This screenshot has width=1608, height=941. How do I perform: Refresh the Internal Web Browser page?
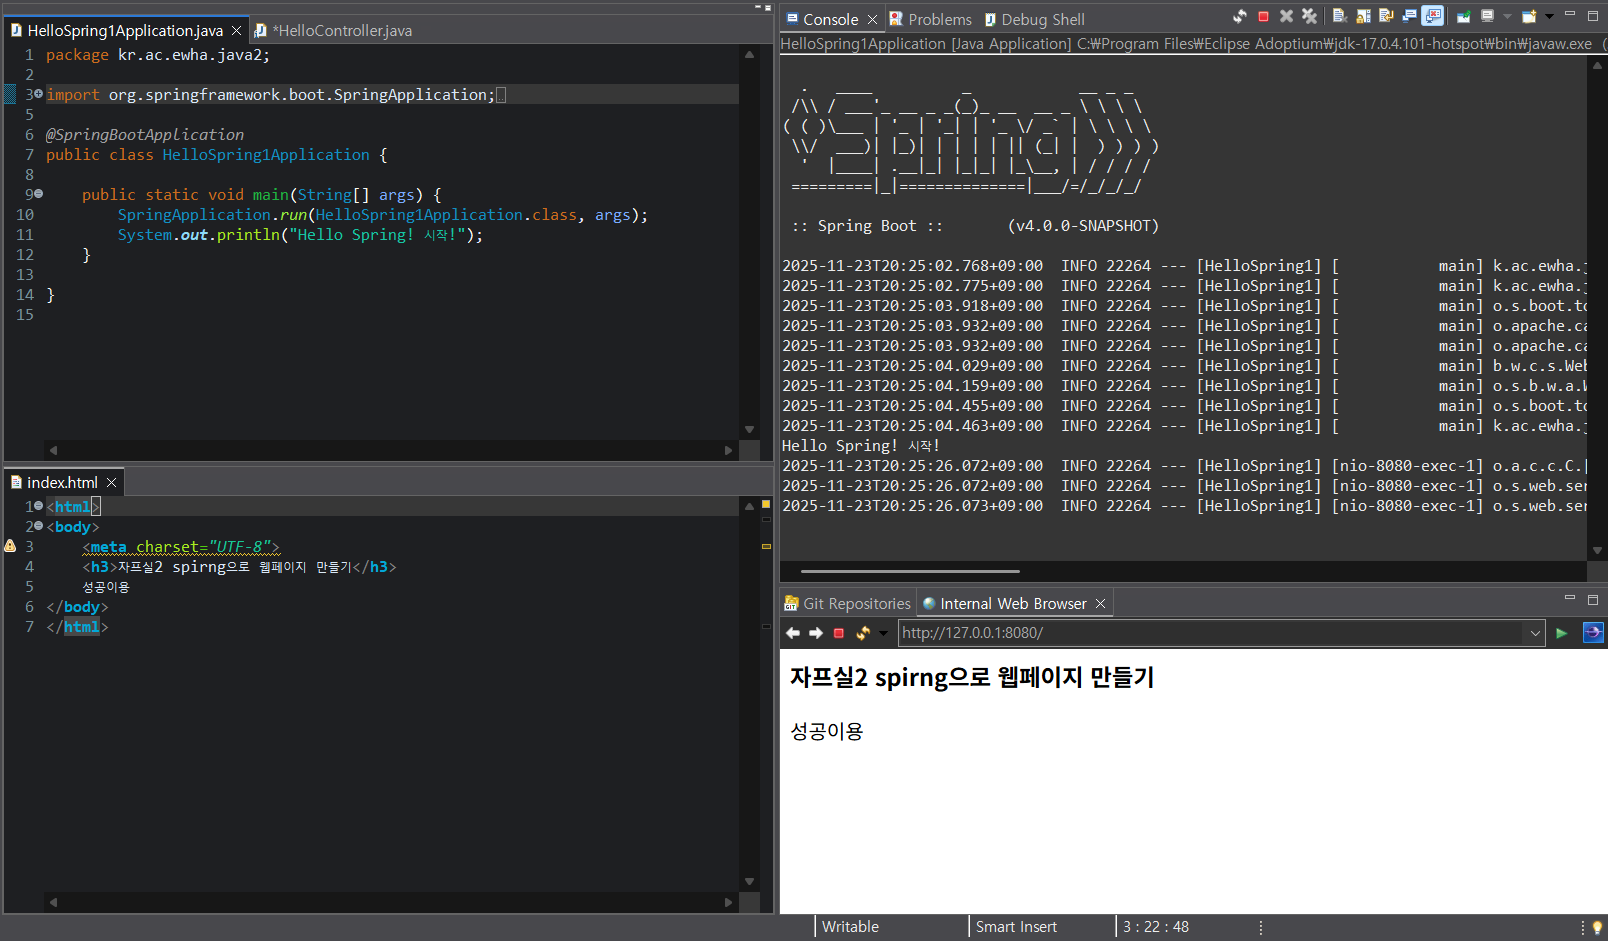[862, 633]
